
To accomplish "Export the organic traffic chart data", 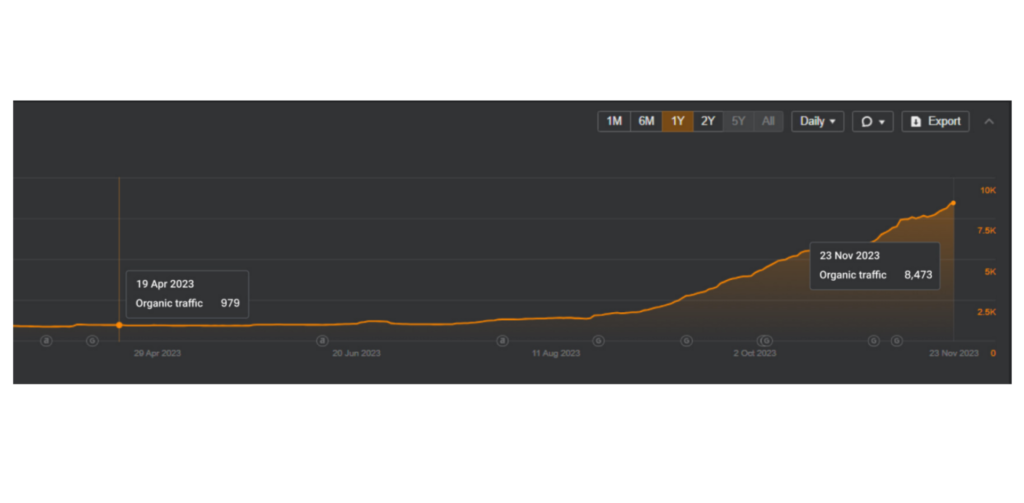I will [935, 121].
